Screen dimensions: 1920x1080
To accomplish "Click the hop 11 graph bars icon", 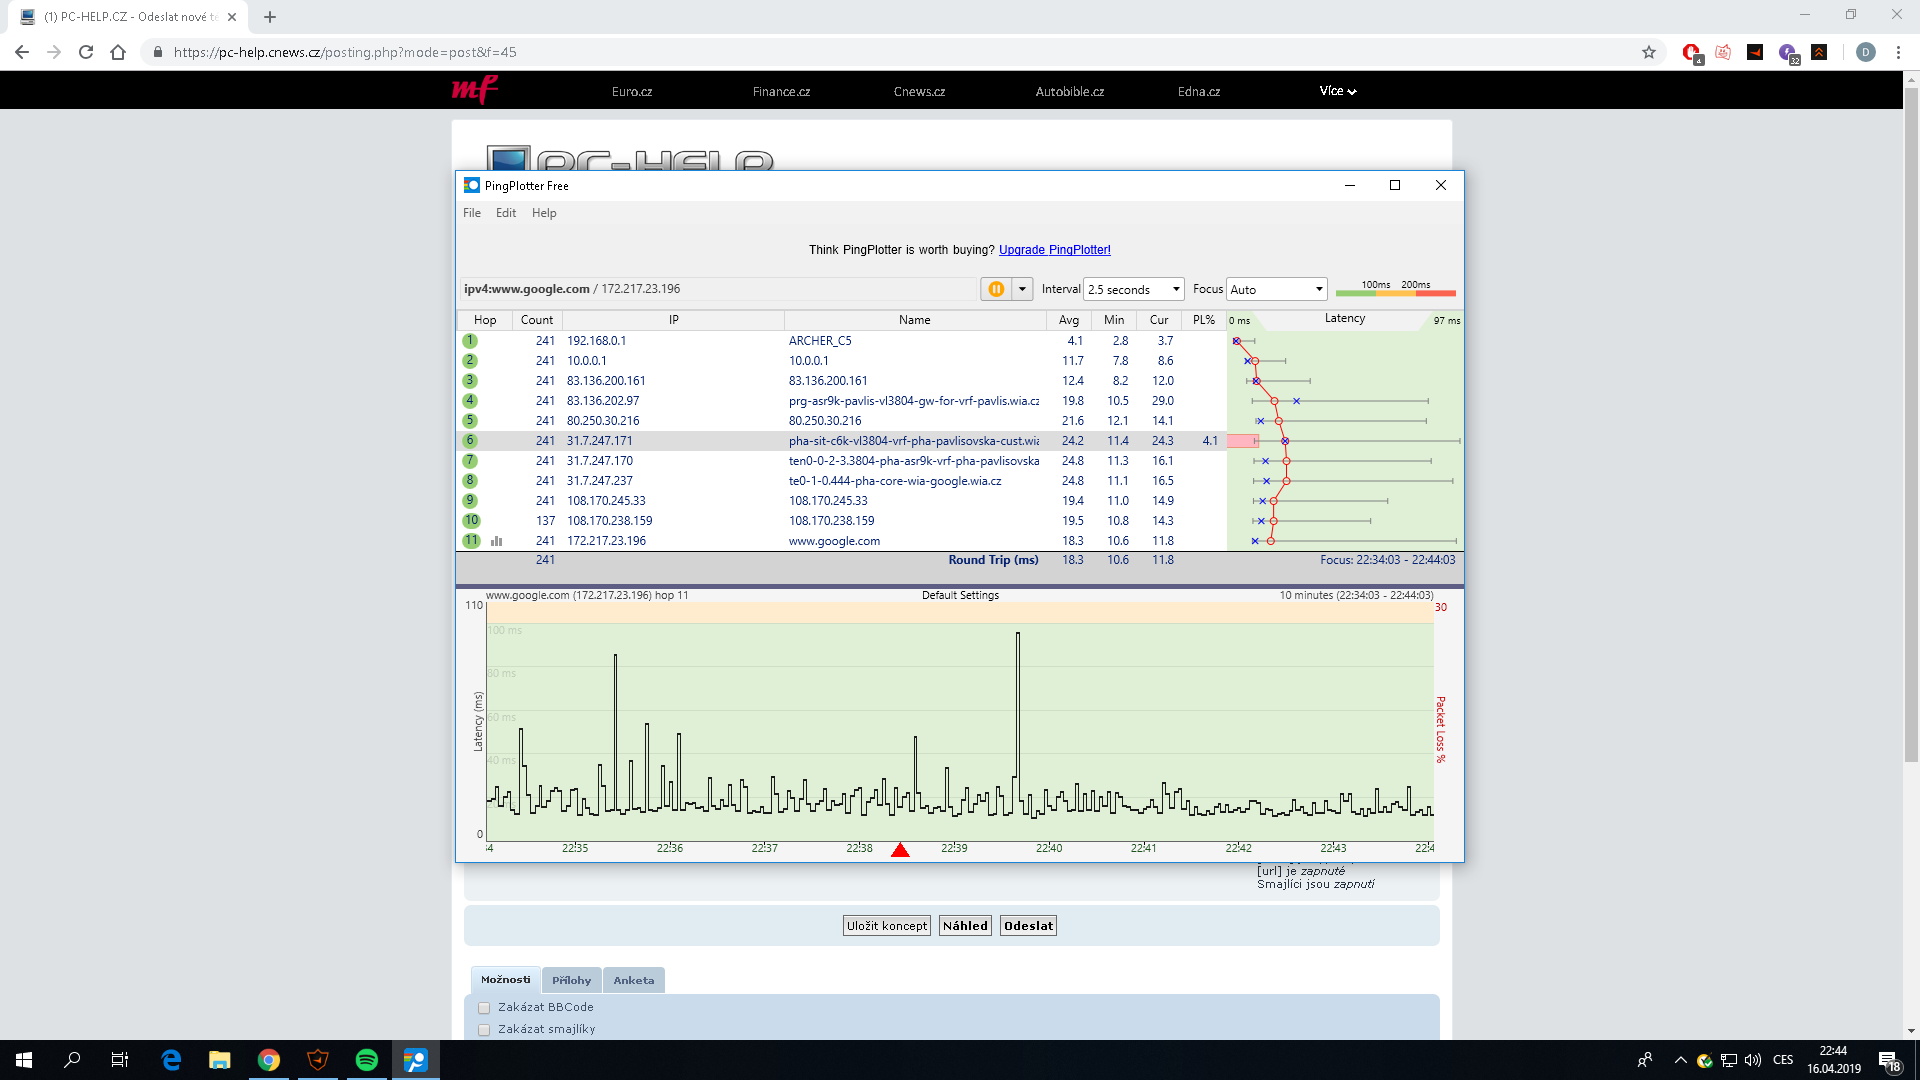I will coord(496,541).
